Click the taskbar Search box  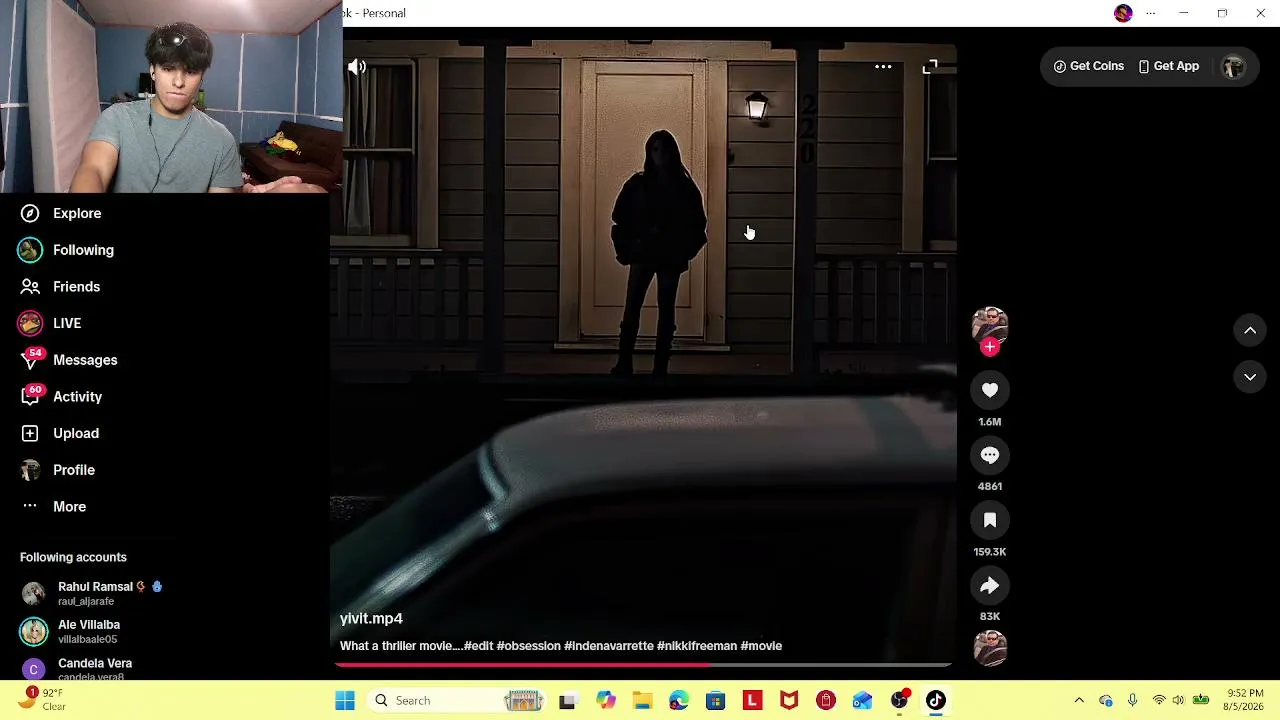point(457,700)
